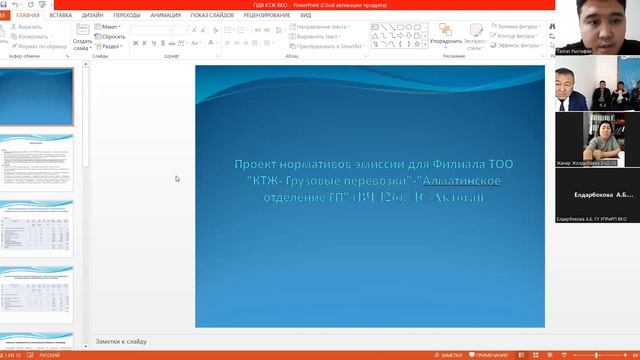Click ЗАМЕТКИ in the status bar

pyautogui.click(x=449, y=355)
